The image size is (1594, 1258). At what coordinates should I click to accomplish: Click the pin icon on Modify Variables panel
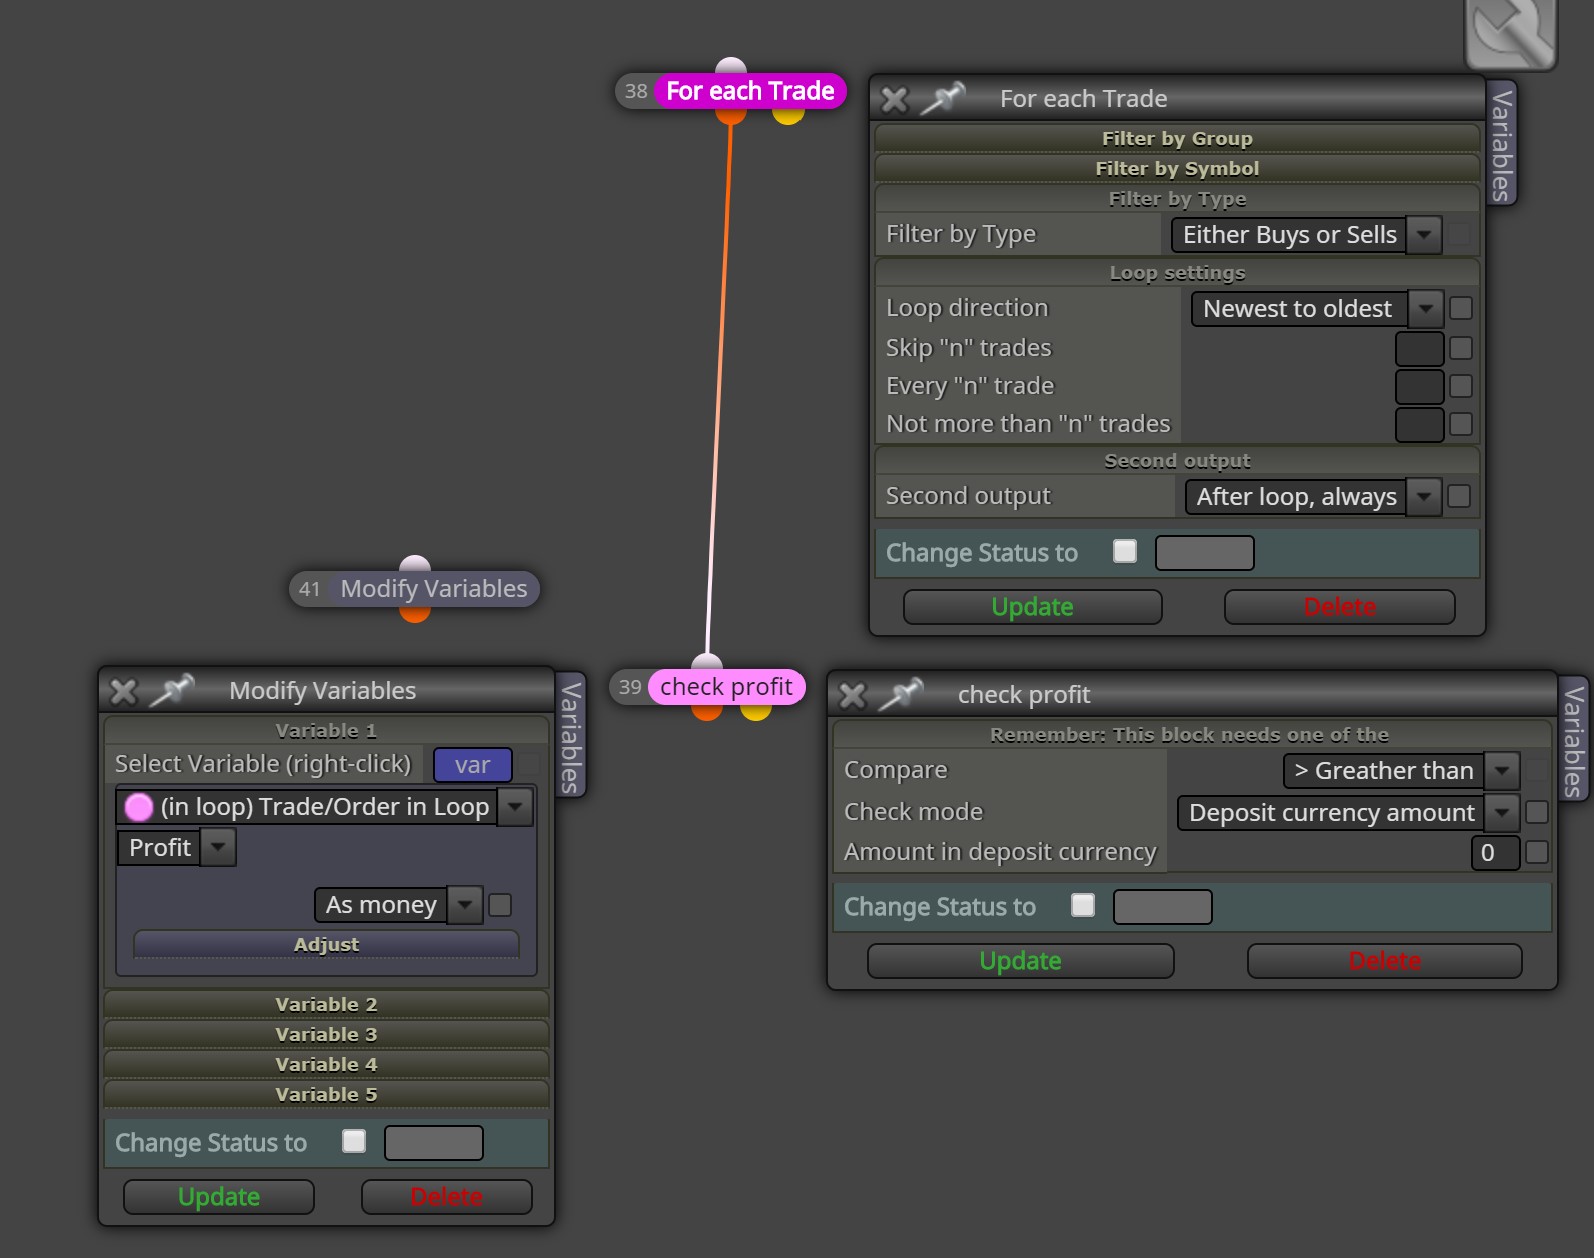tap(171, 690)
